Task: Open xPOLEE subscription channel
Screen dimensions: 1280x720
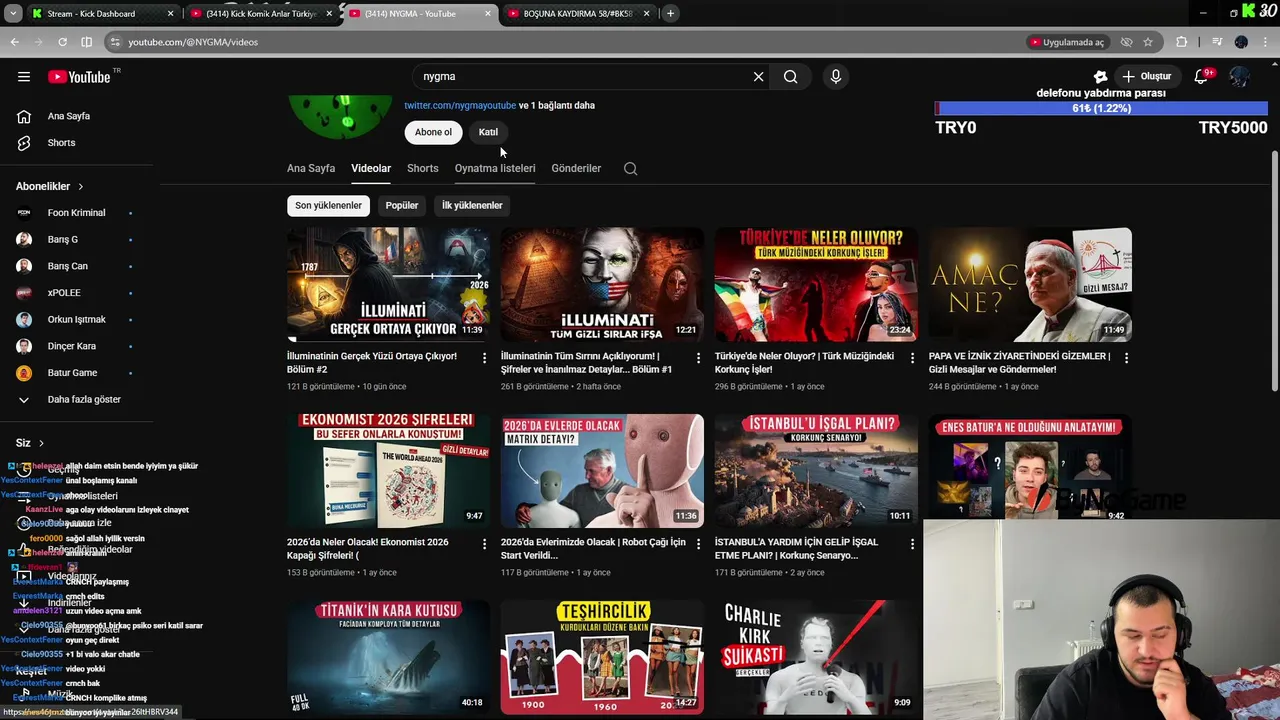Action: click(64, 293)
